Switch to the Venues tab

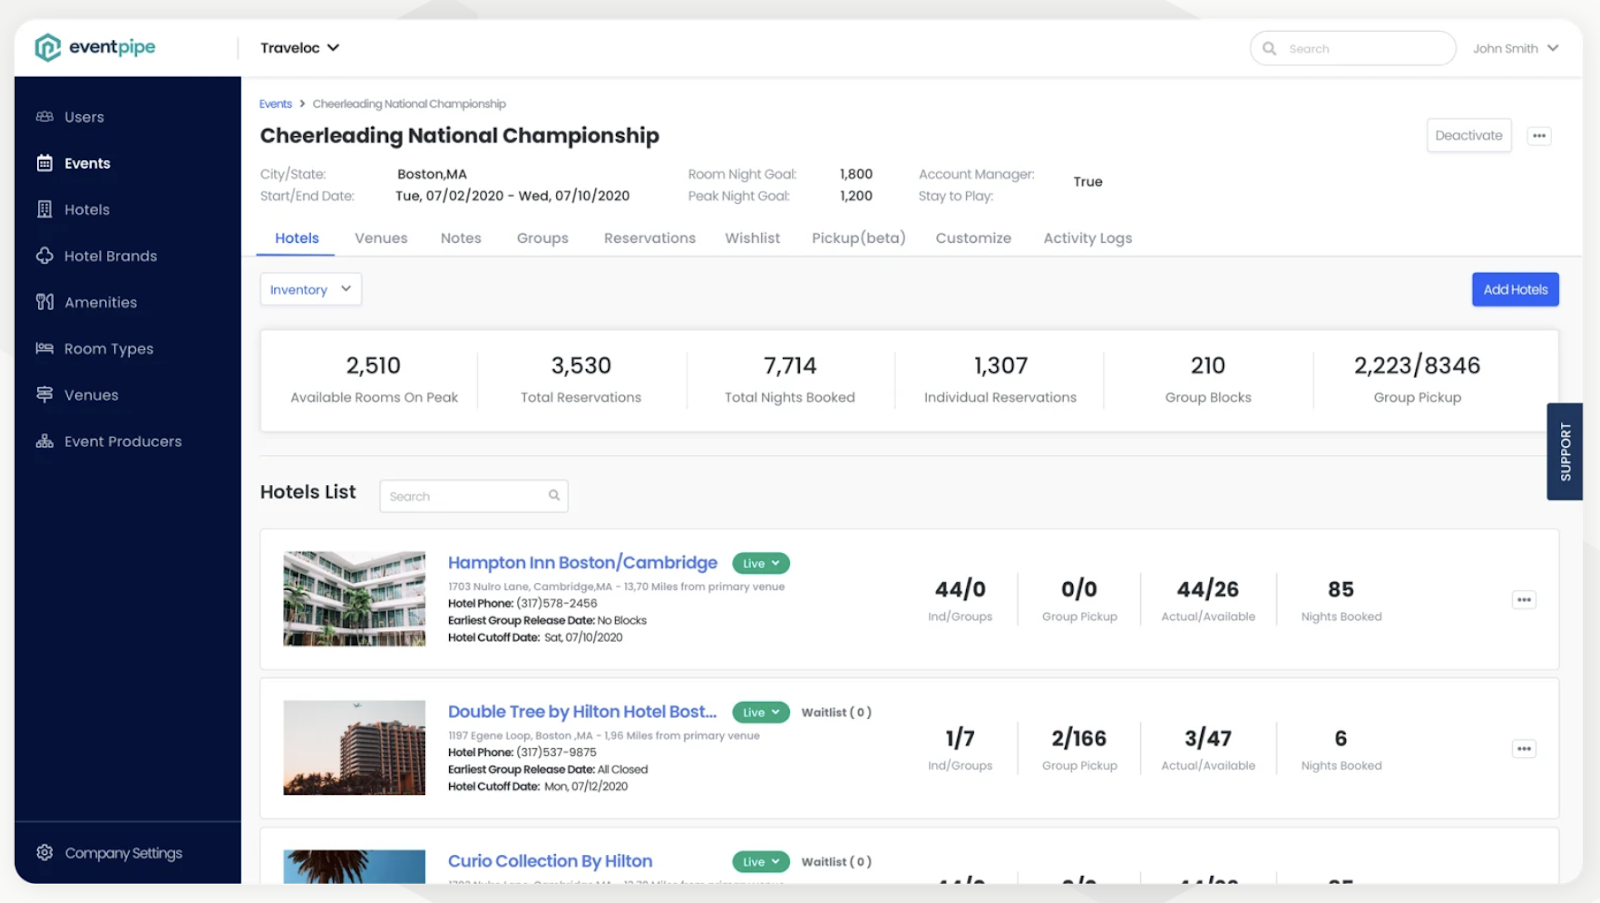tap(381, 238)
